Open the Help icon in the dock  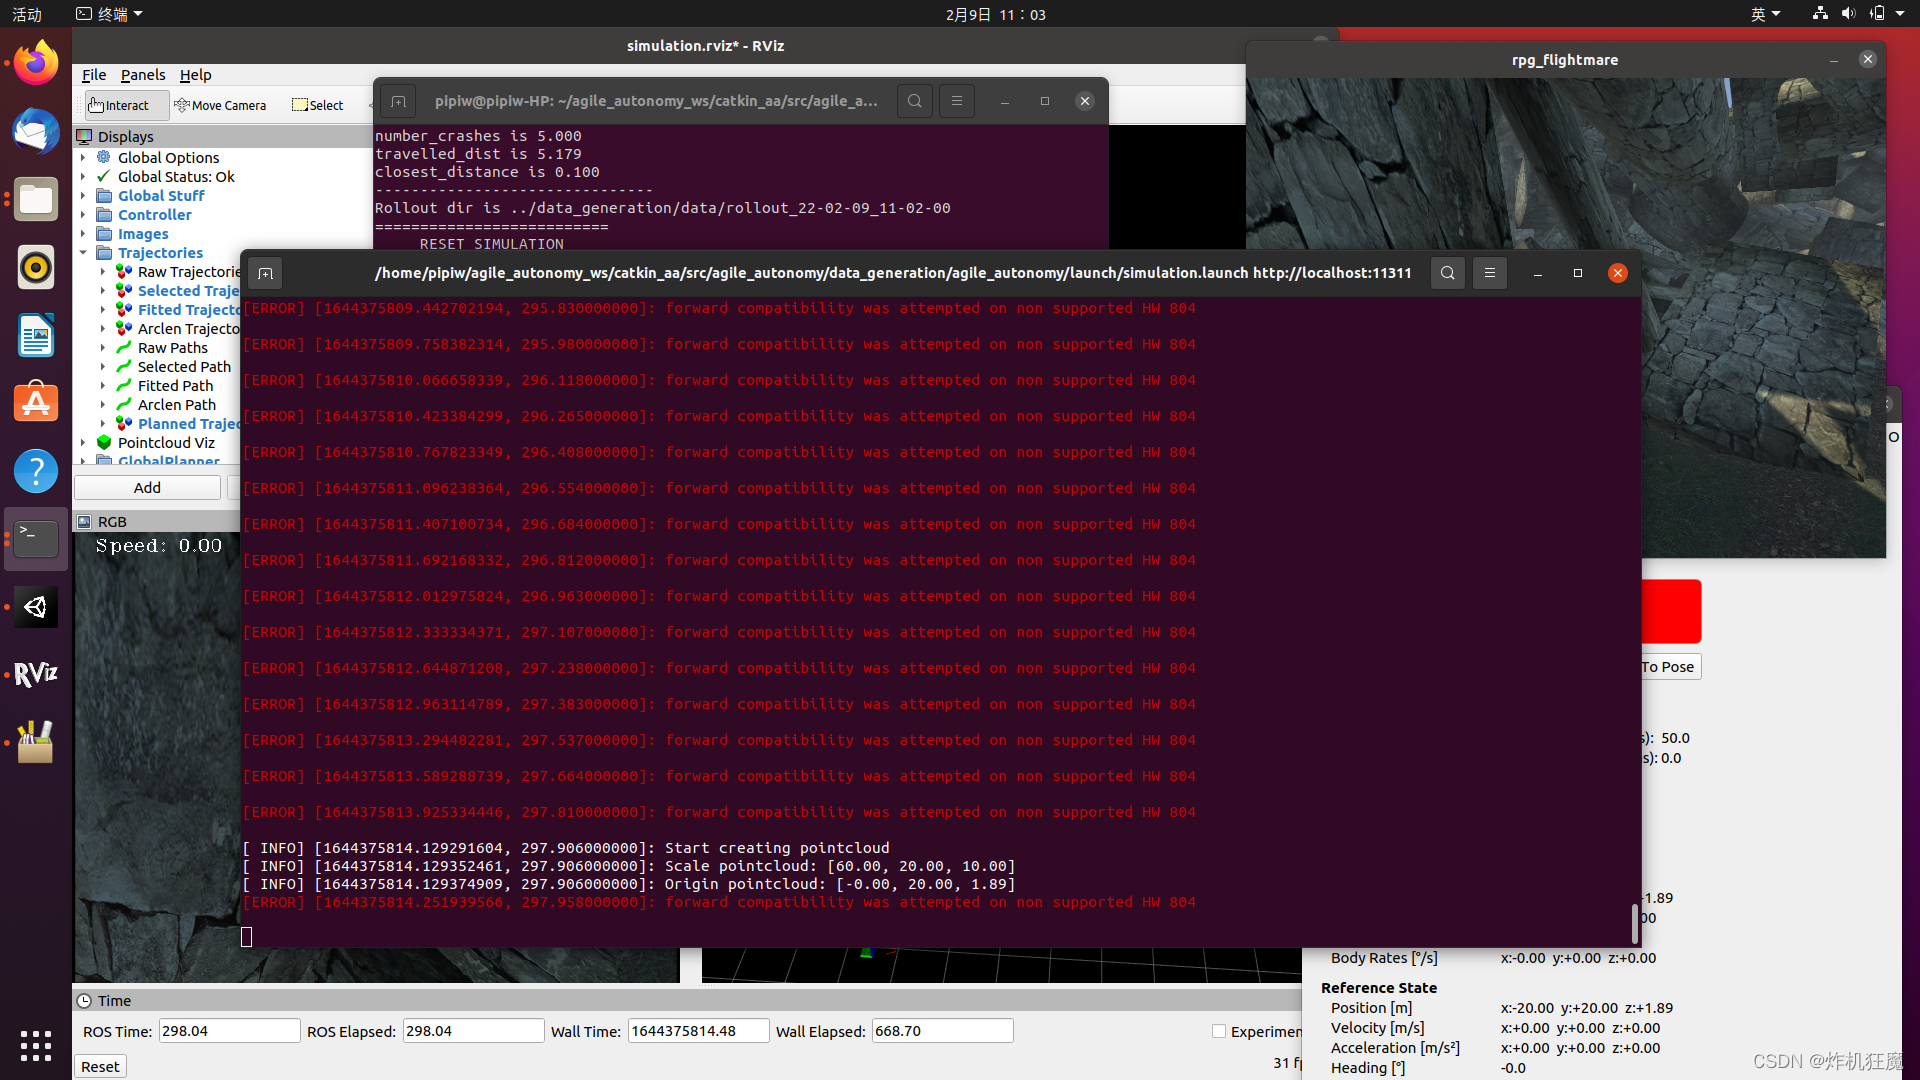coord(36,471)
